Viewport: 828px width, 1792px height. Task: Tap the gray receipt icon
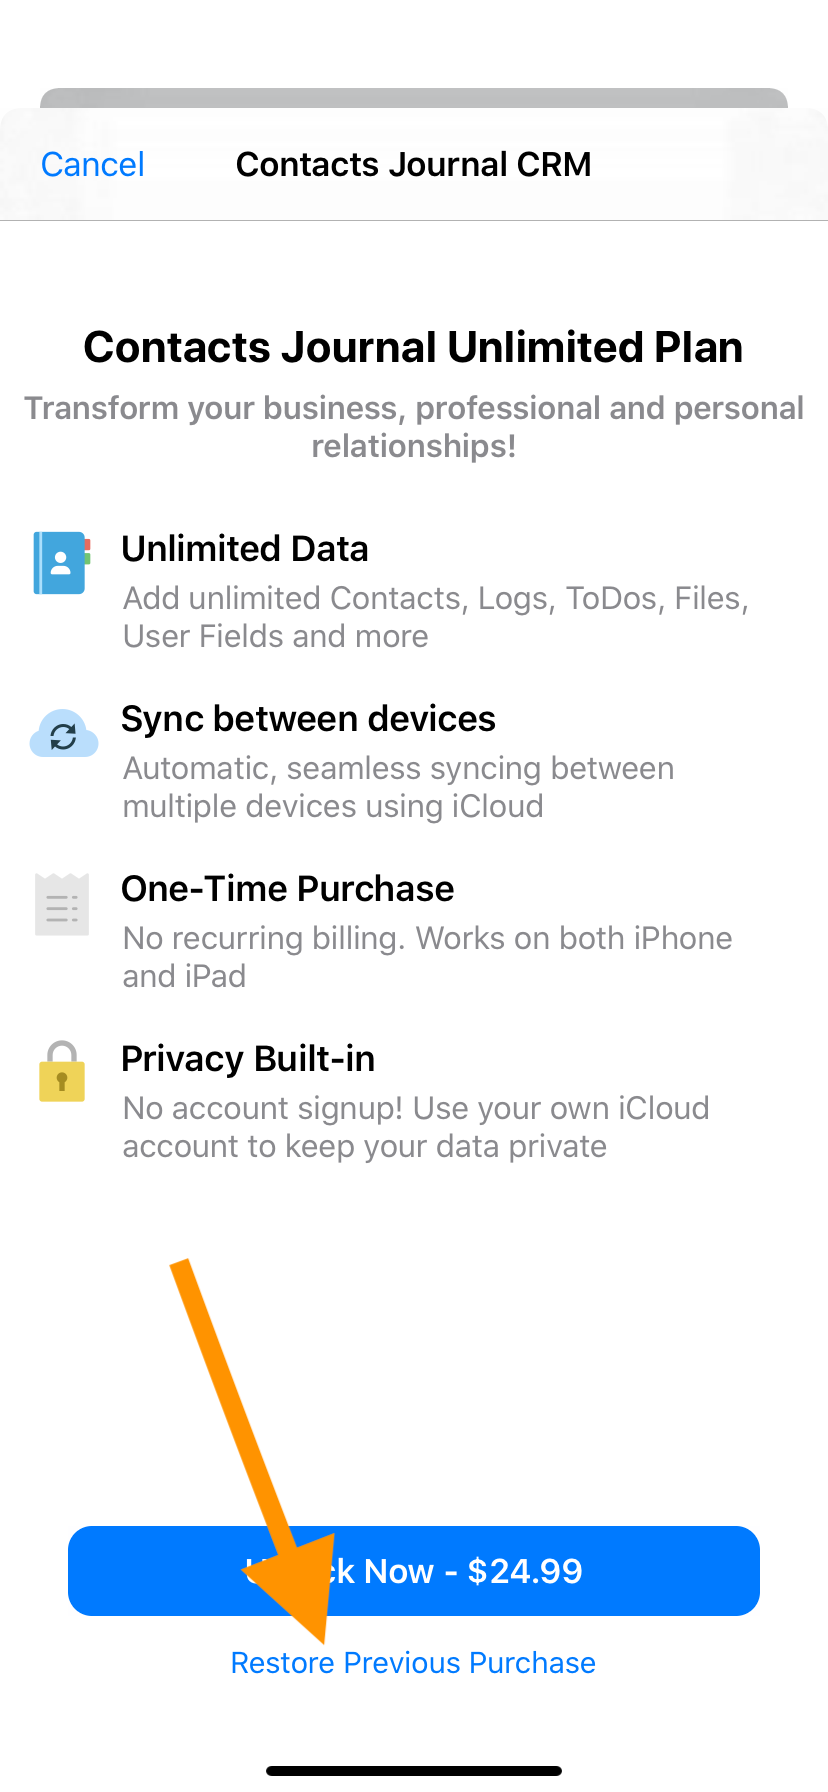(62, 905)
